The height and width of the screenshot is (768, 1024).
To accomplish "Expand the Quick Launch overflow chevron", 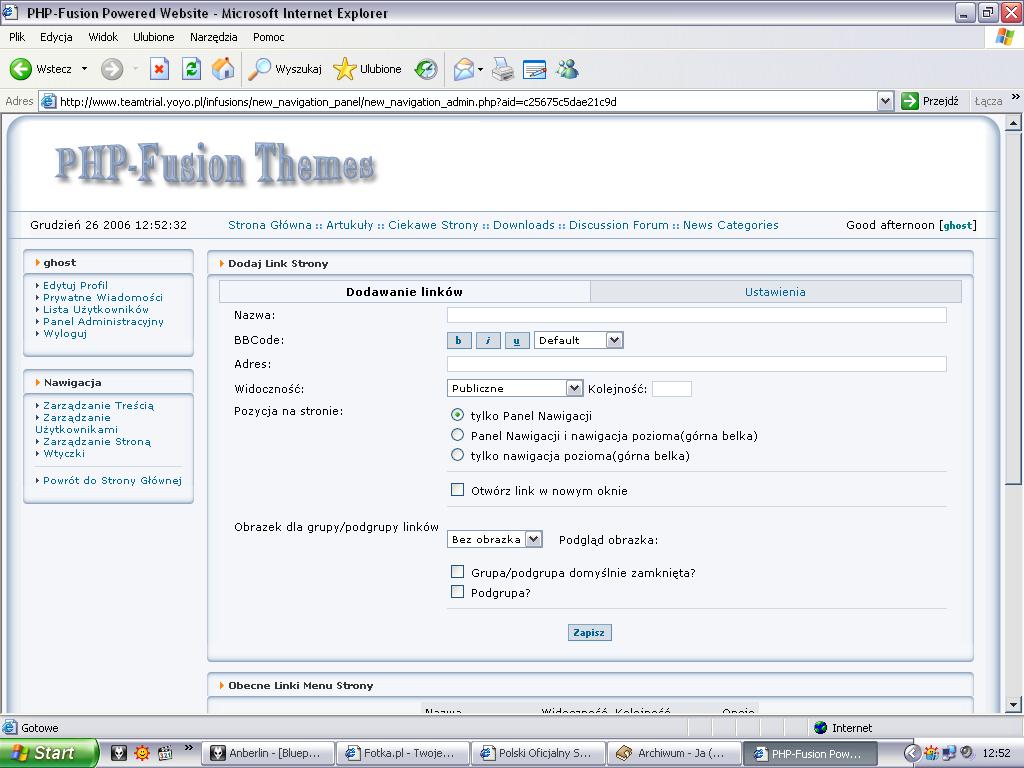I will [189, 748].
